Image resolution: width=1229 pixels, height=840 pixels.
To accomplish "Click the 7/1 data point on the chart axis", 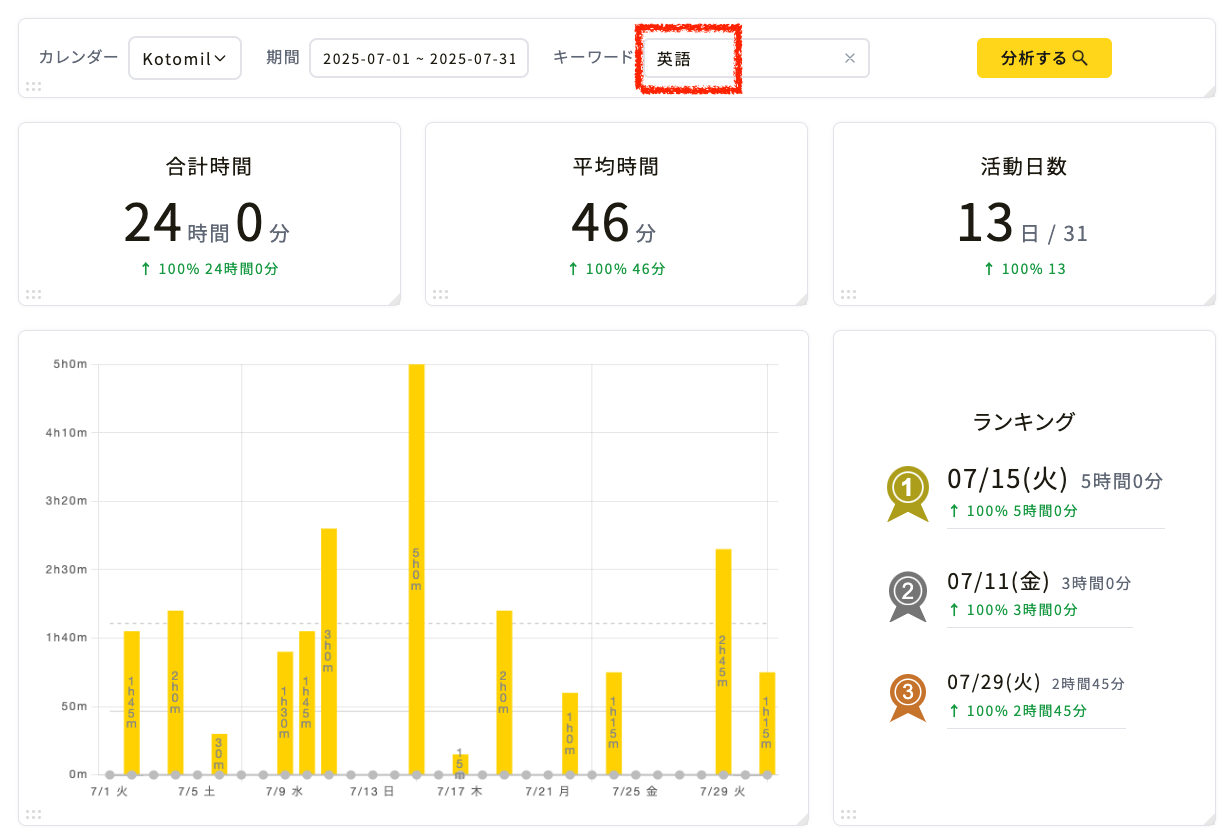I will pos(110,774).
